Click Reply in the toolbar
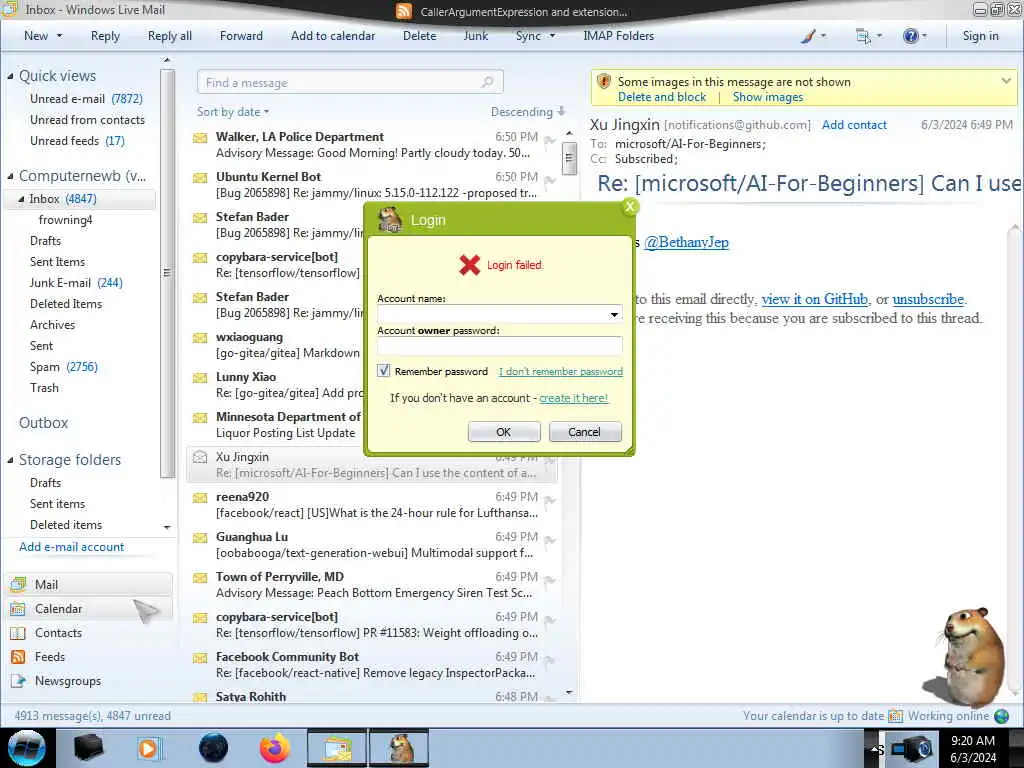1024x768 pixels. tap(105, 36)
